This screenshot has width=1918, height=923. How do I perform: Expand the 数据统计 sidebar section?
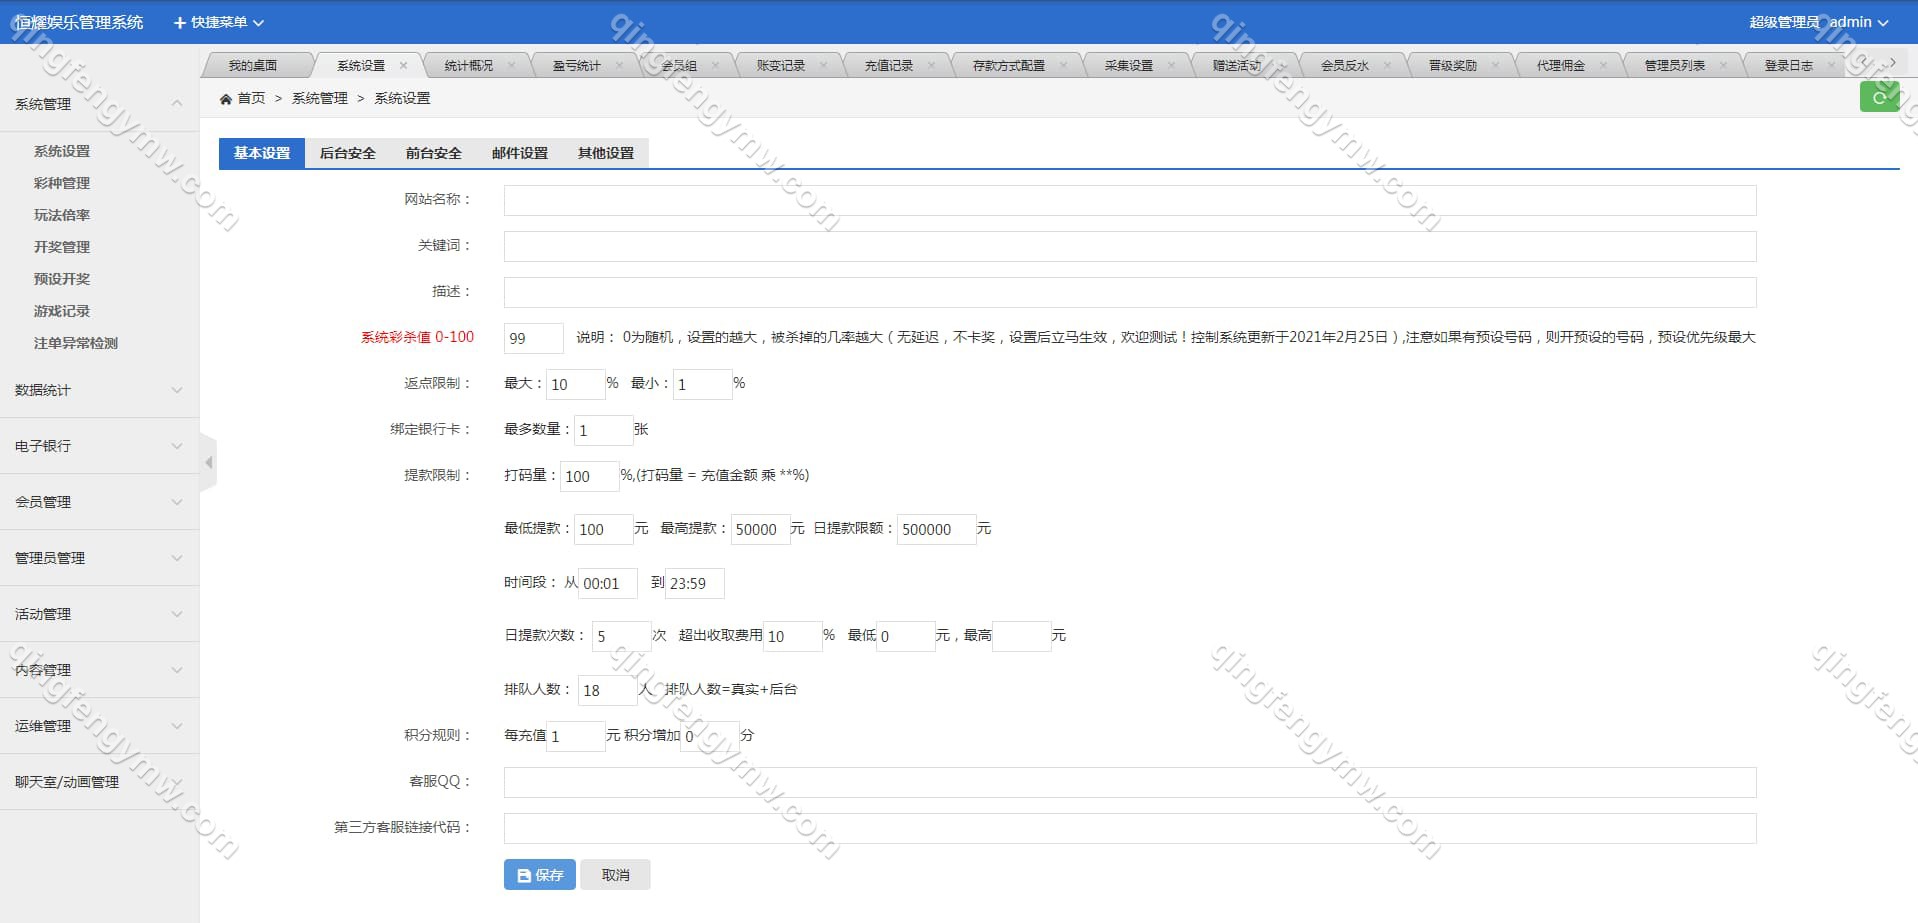(98, 390)
